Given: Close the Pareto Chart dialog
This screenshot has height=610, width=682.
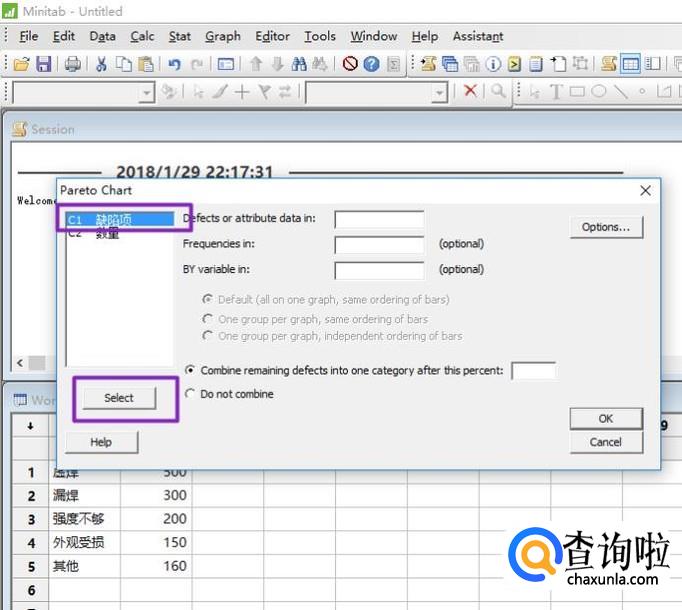Looking at the screenshot, I should click(645, 190).
